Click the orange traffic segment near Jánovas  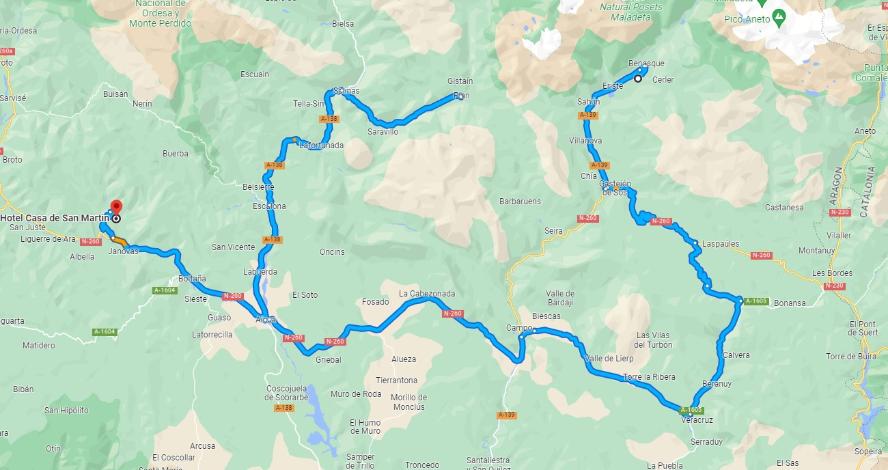coord(119,242)
